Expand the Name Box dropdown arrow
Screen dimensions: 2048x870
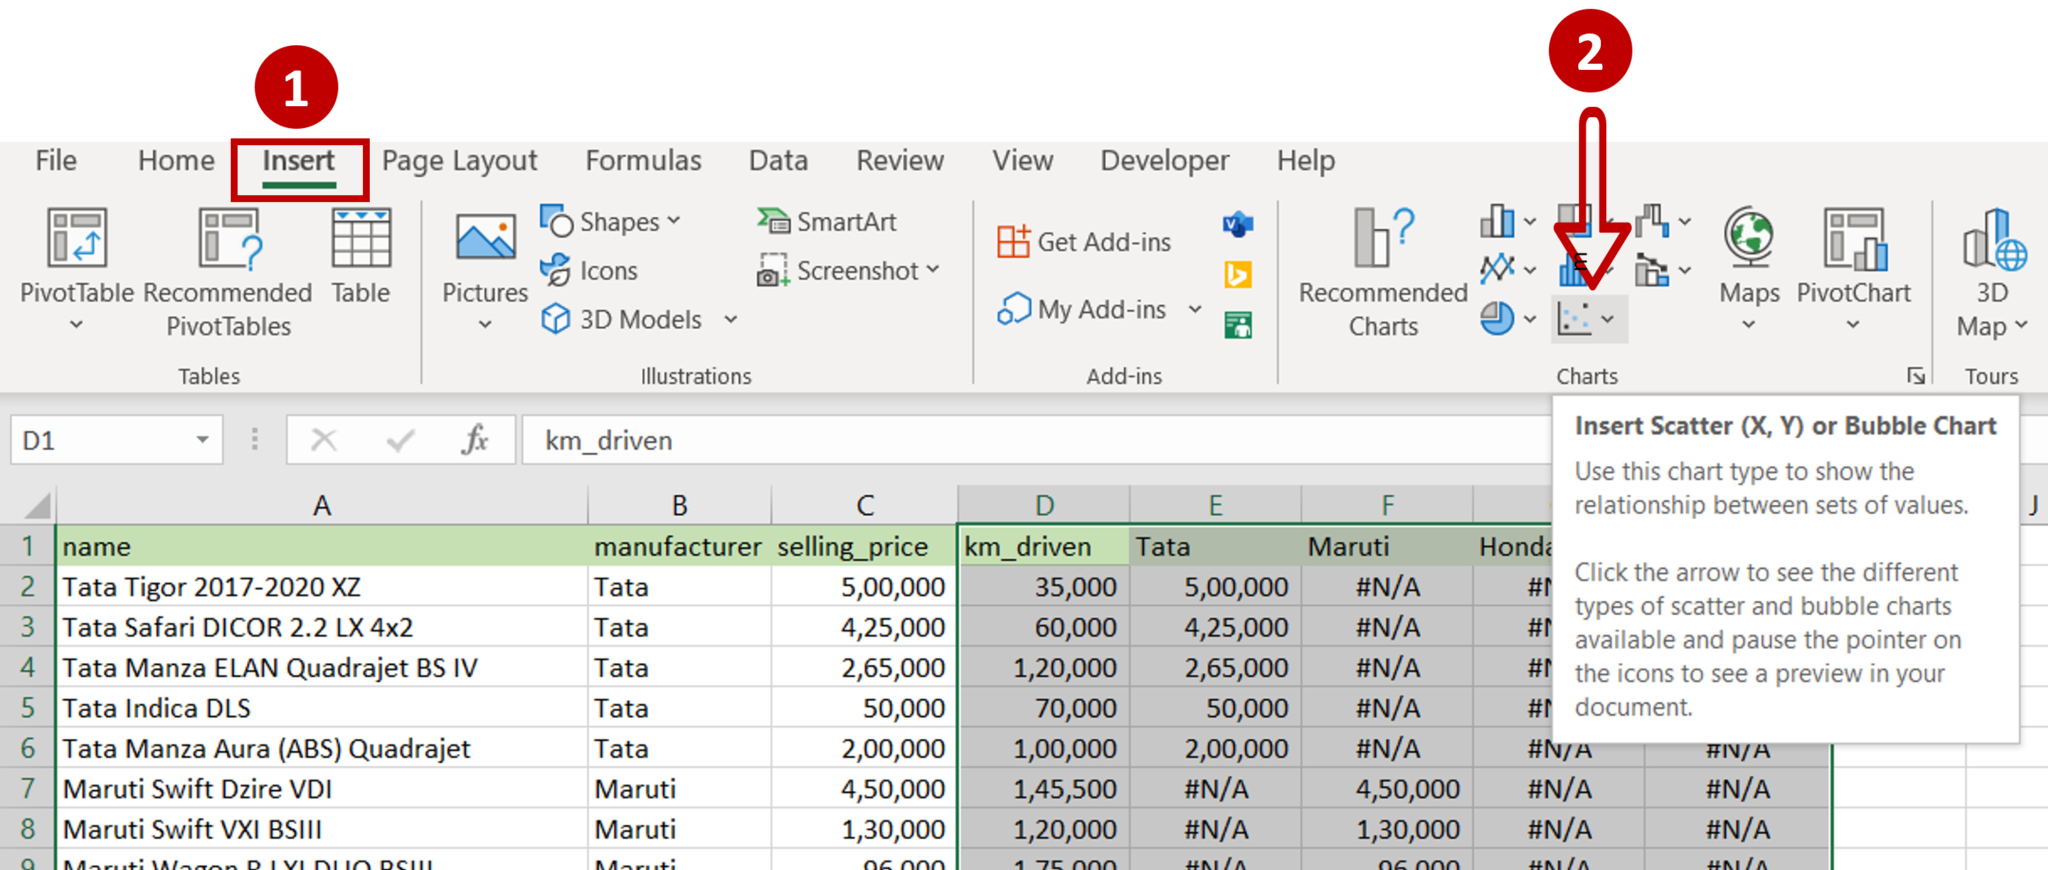(x=202, y=440)
